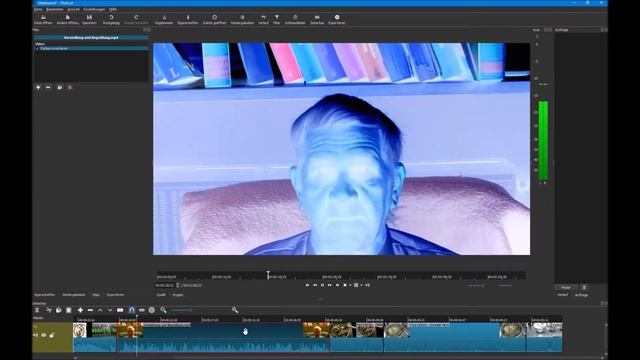Click the player scrub bar playhead
Screen dimensions: 640x360
[x=268, y=275]
